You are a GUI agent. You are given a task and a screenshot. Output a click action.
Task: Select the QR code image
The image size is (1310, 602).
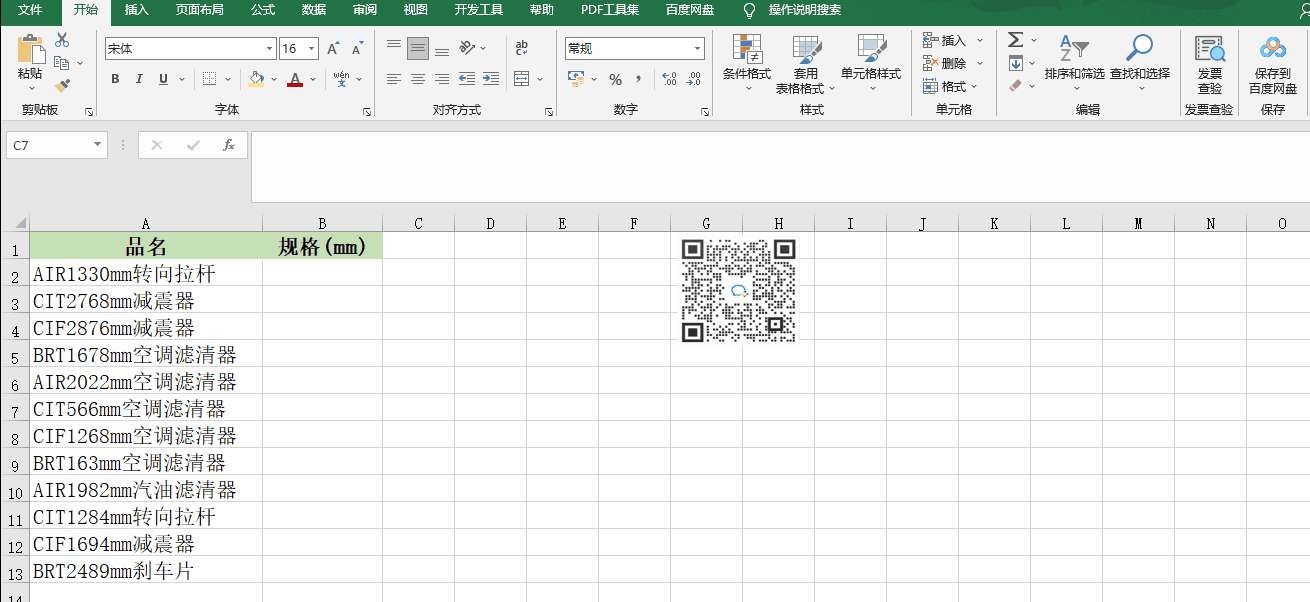[739, 291]
